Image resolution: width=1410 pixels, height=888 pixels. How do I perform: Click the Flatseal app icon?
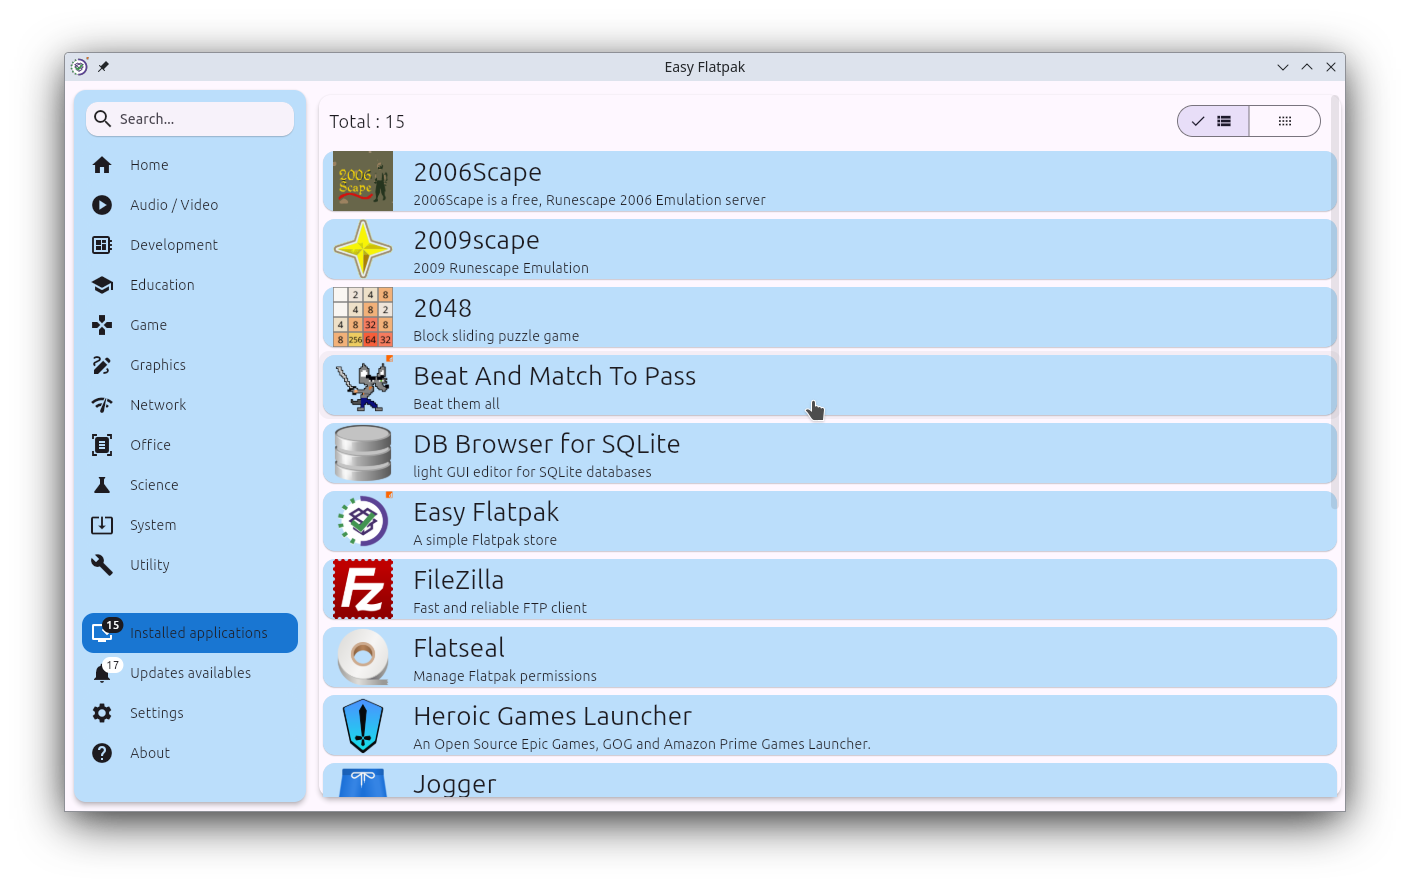[x=363, y=657]
